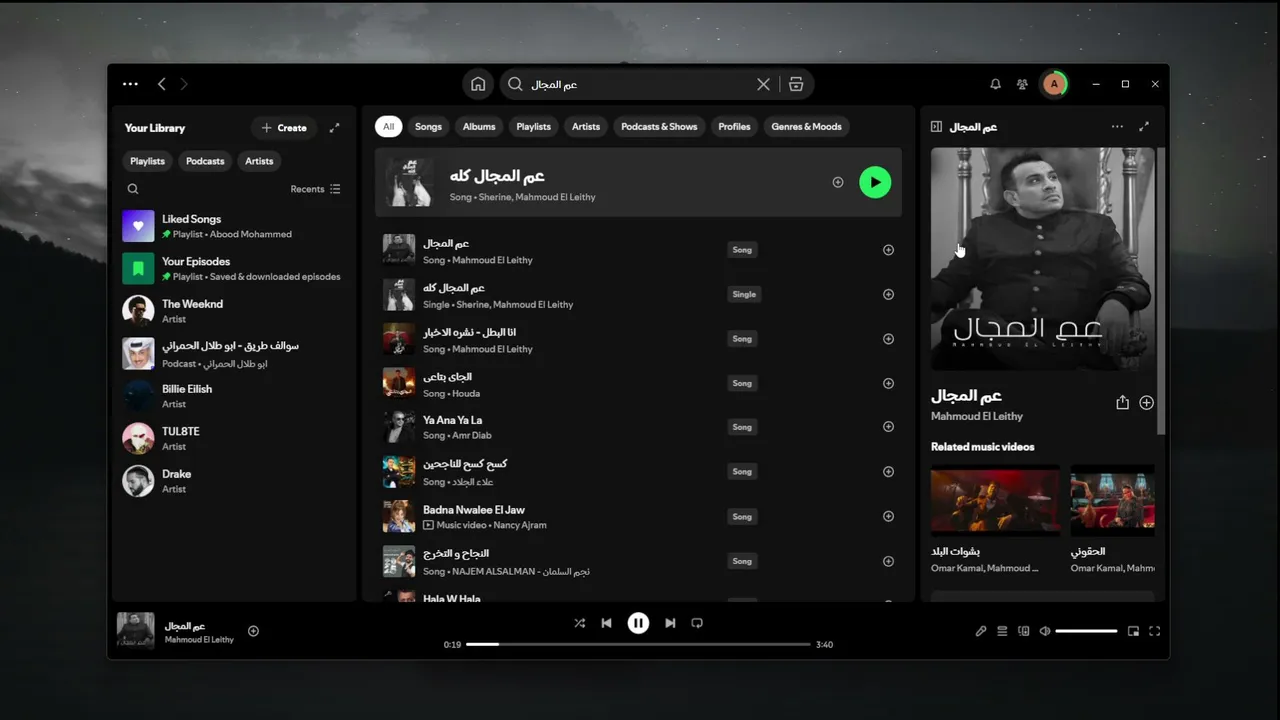This screenshot has width=1280, height=720.
Task: Open the now-playing cover art thumbnail in player bar
Action: pos(136,631)
